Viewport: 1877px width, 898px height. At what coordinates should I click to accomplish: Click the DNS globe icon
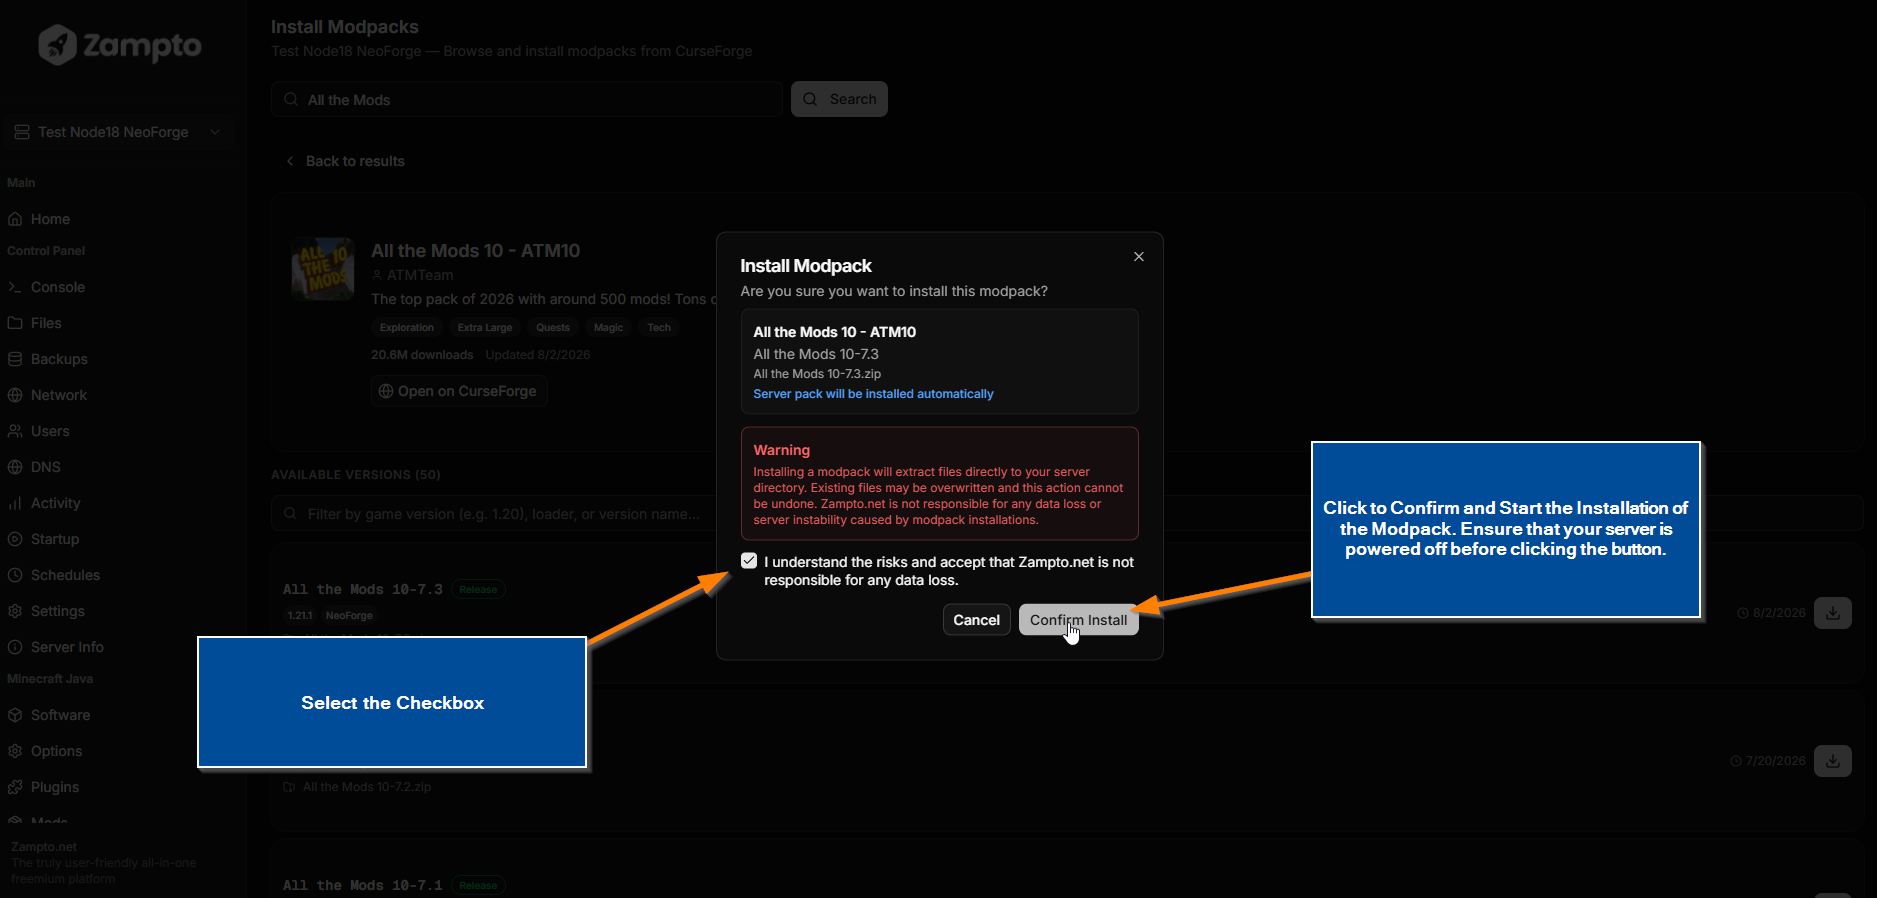point(15,467)
